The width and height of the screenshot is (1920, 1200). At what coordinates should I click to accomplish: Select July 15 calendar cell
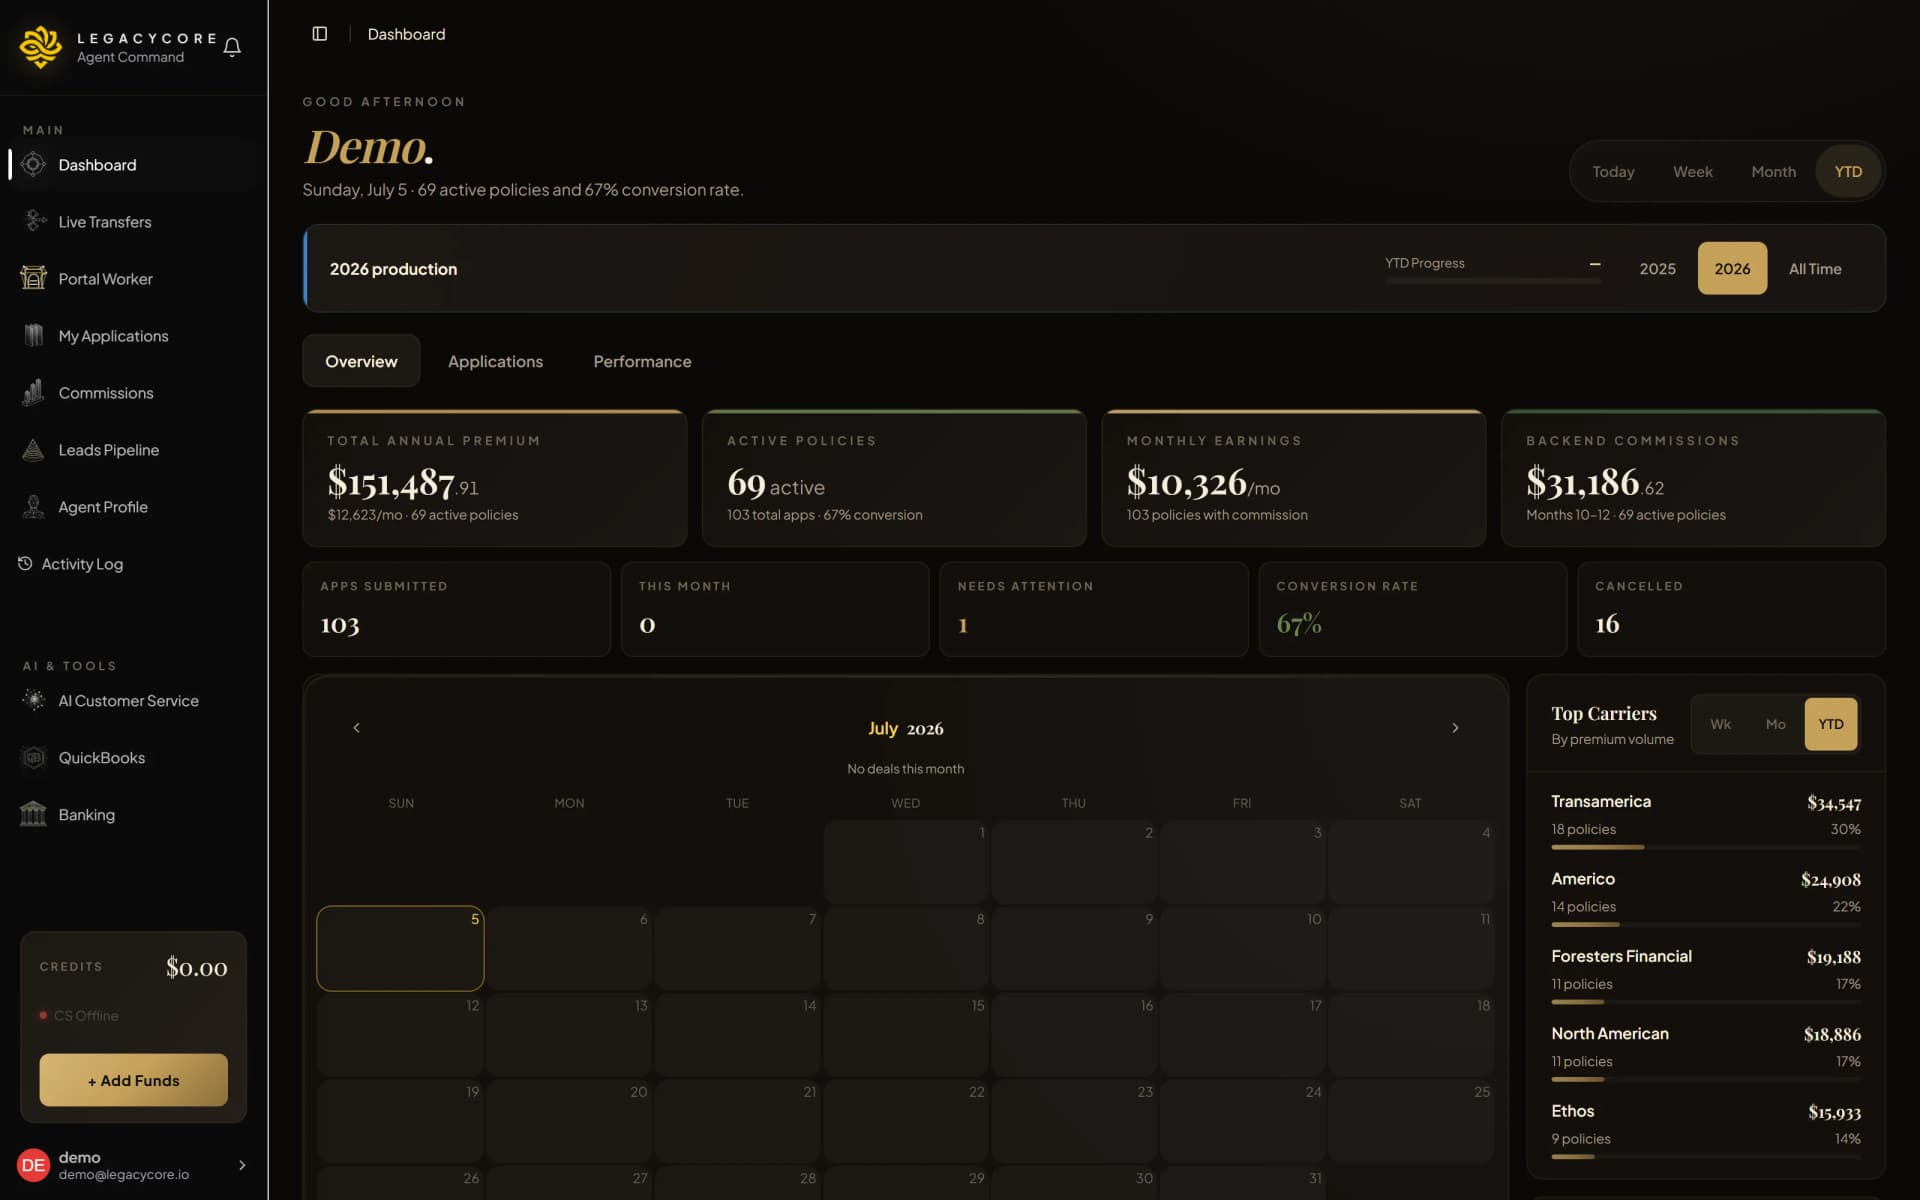click(906, 1034)
